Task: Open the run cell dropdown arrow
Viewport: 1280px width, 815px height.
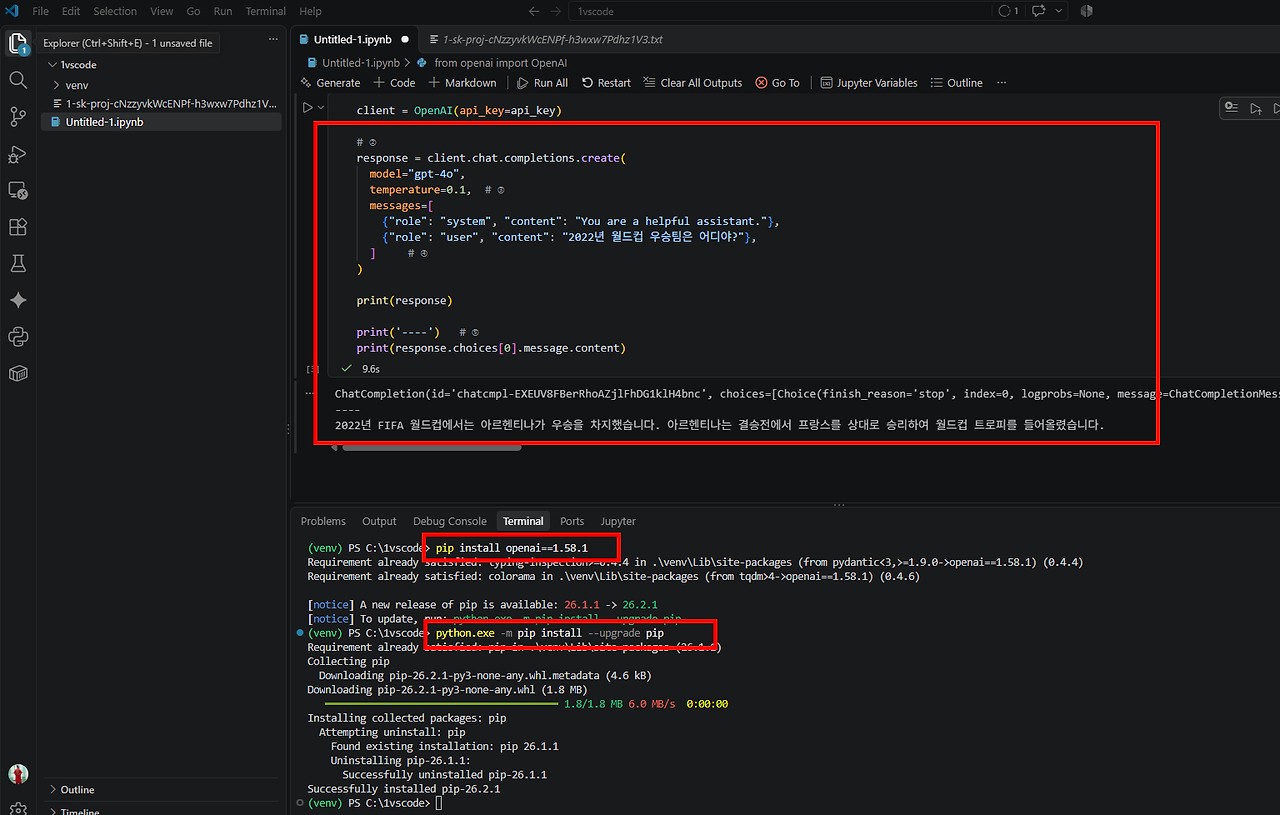Action: 321,108
